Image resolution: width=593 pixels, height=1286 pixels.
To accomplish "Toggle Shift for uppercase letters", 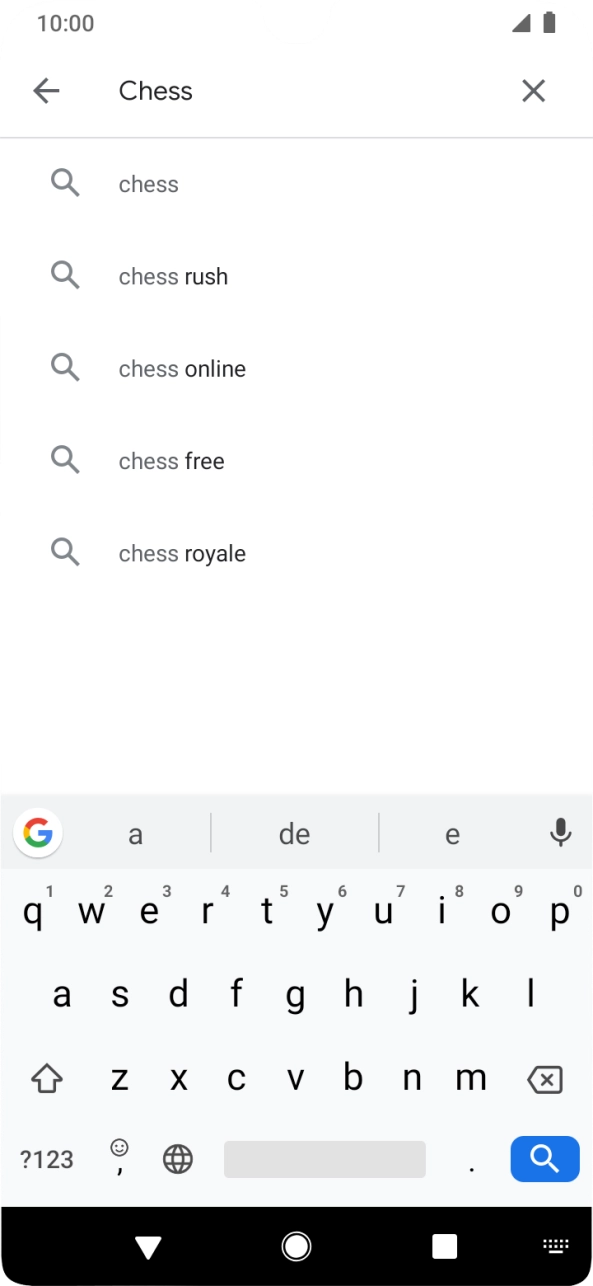I will 46,1077.
